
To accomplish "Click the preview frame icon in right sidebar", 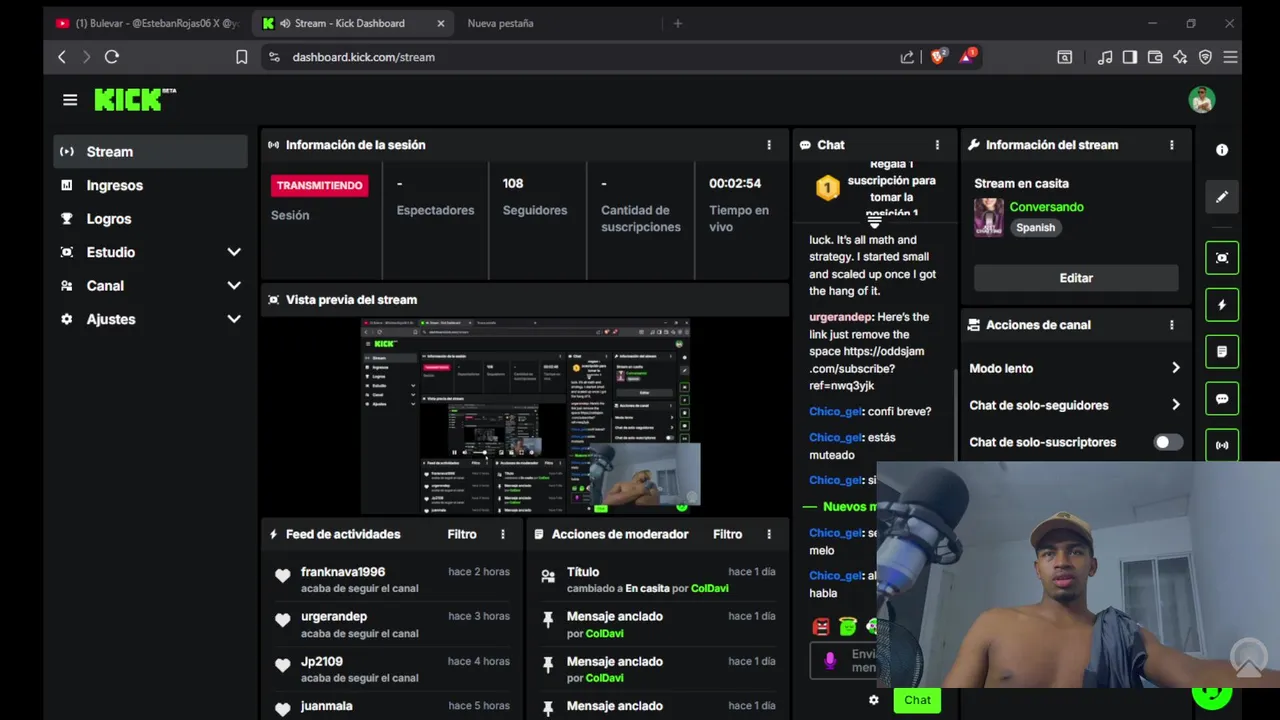I will point(1222,258).
